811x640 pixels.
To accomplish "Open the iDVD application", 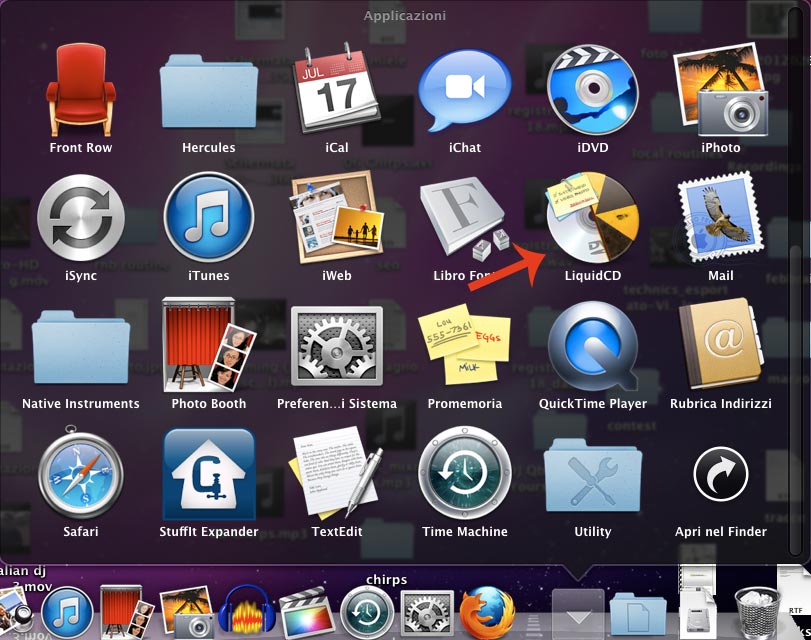I will (x=593, y=90).
